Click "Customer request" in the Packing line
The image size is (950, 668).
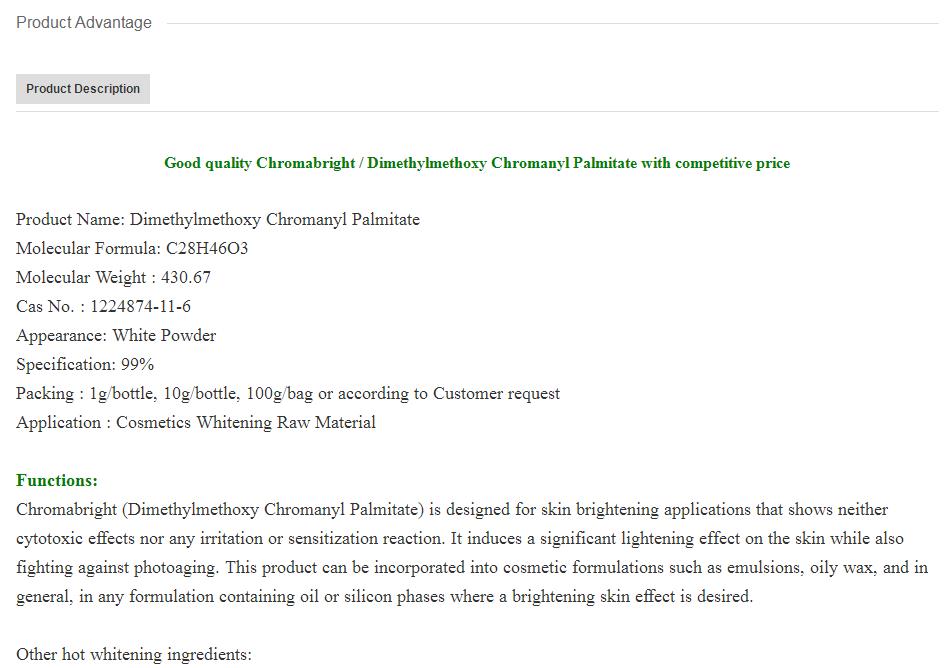point(496,394)
